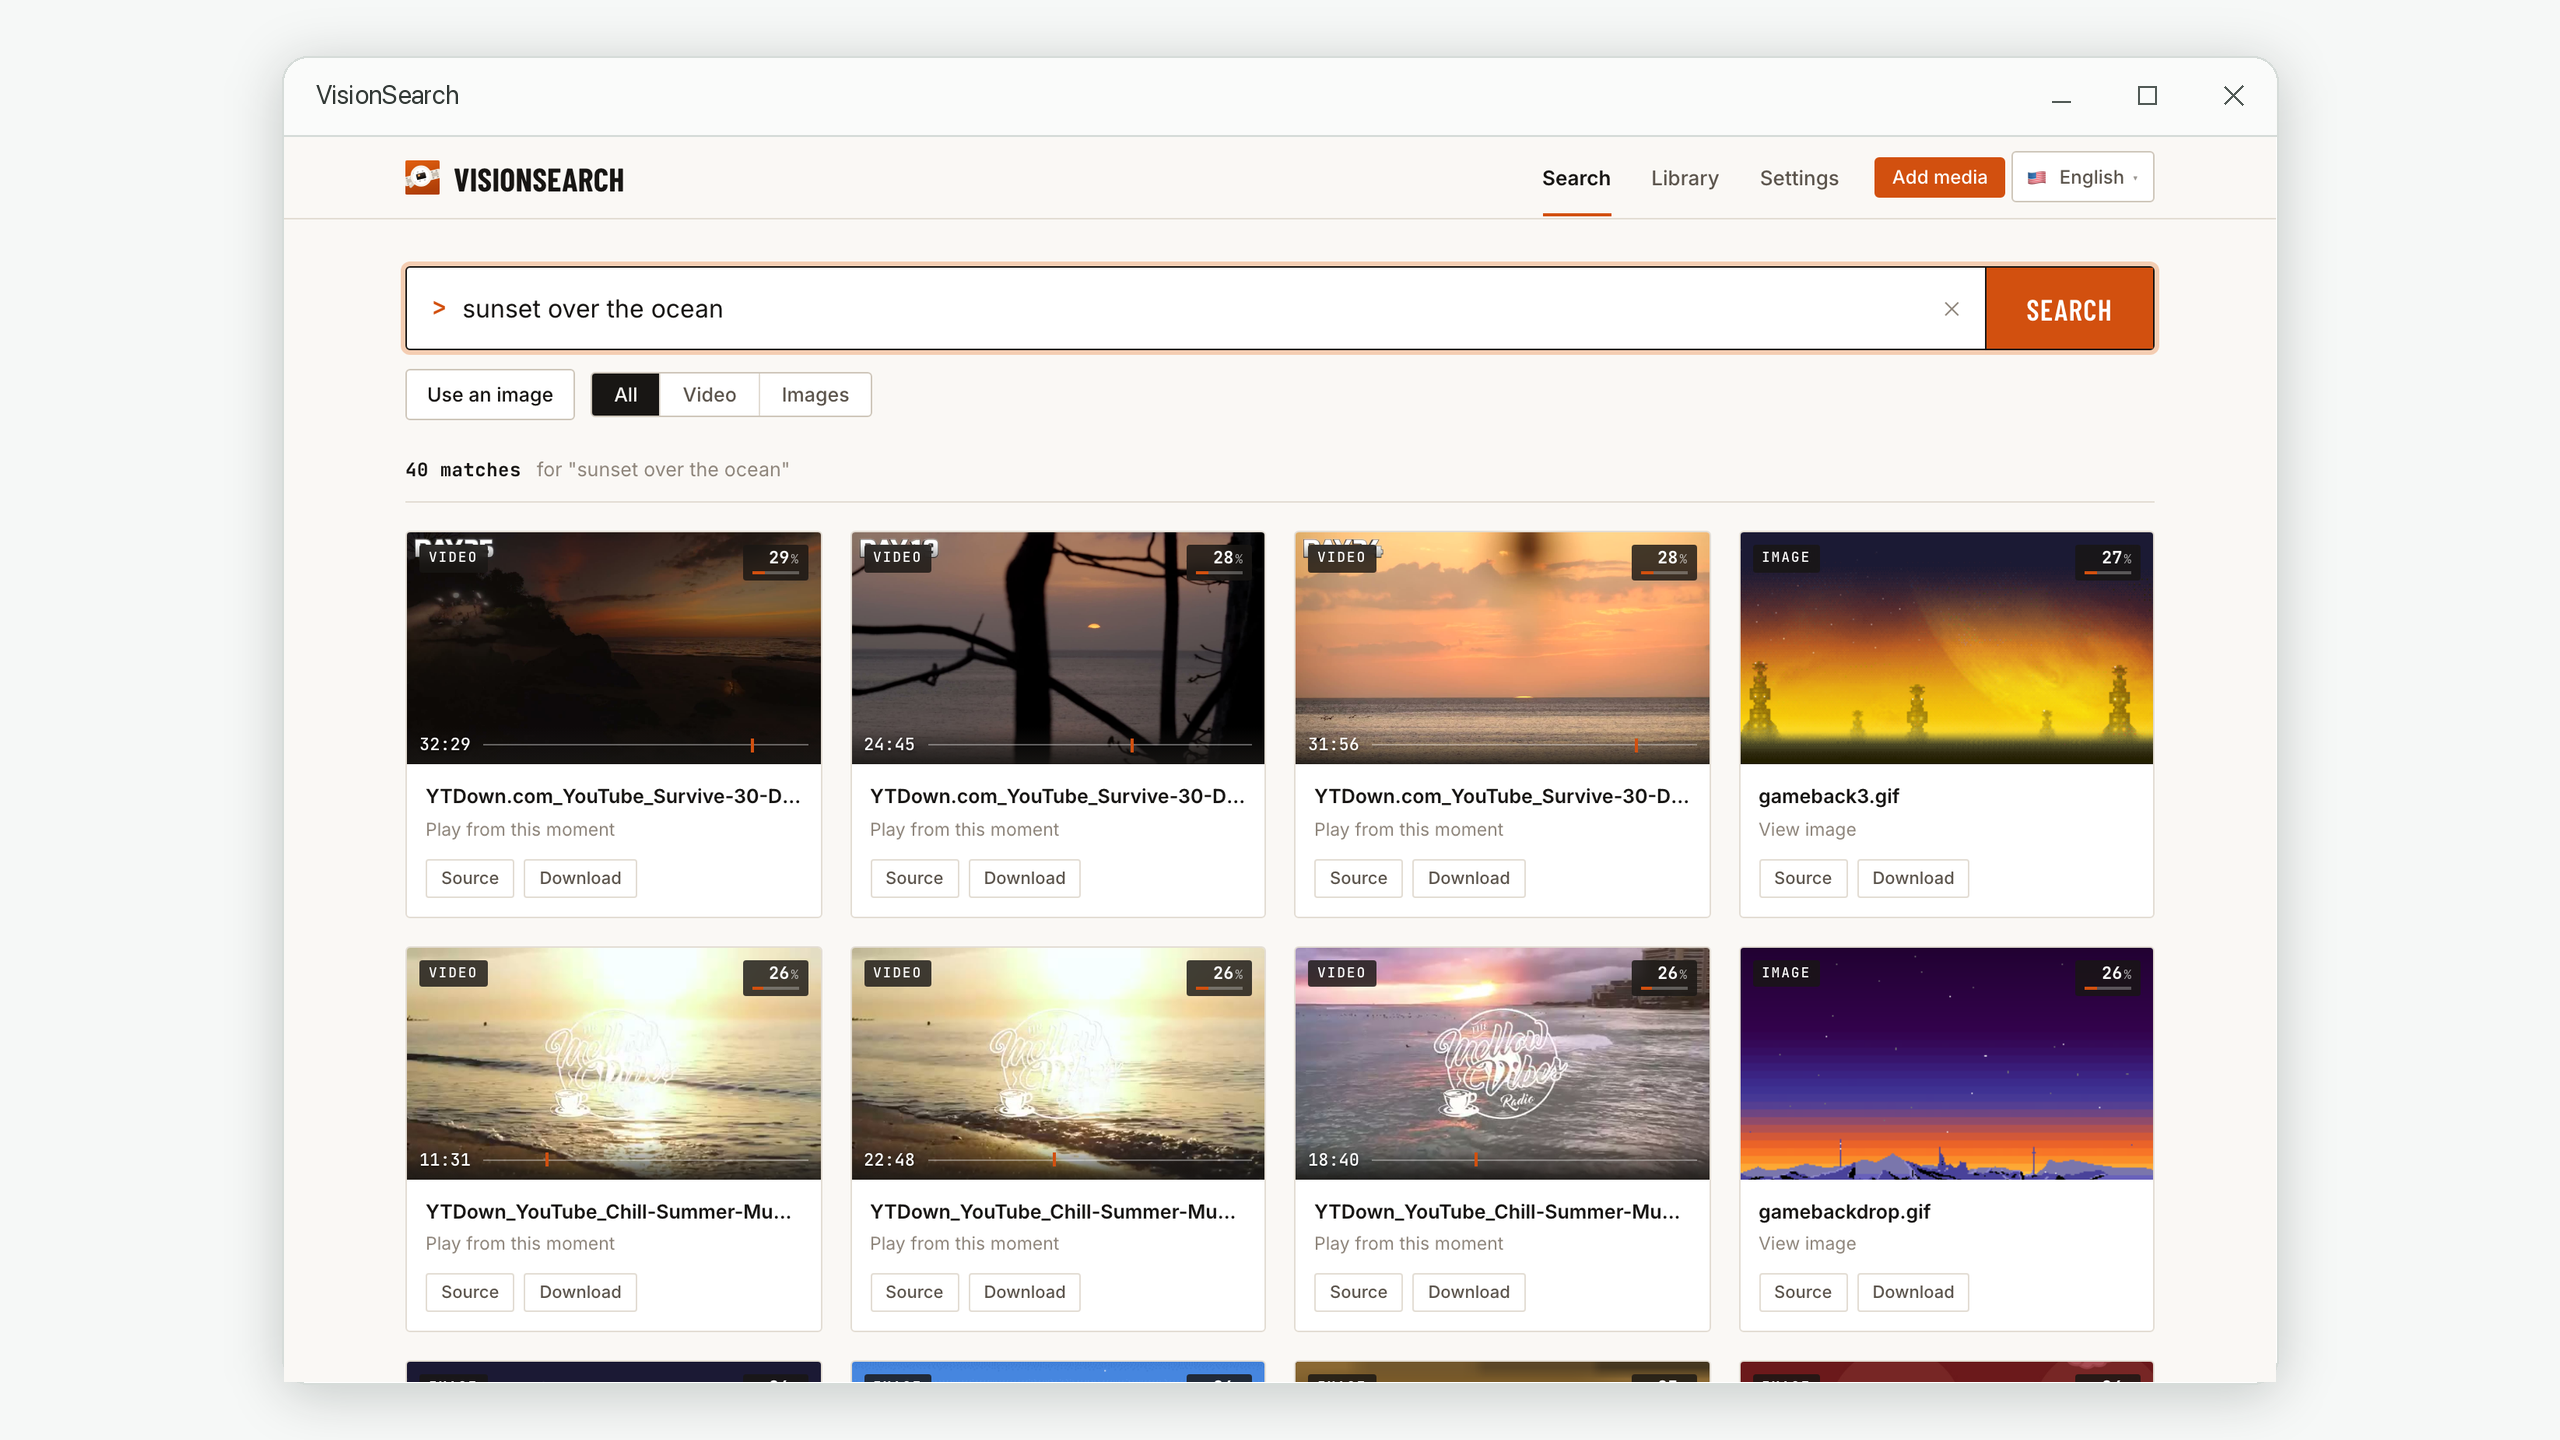Image resolution: width=2560 pixels, height=1440 pixels.
Task: Open the 11:31 Chill-Summer video thumbnail
Action: pyautogui.click(x=613, y=1064)
